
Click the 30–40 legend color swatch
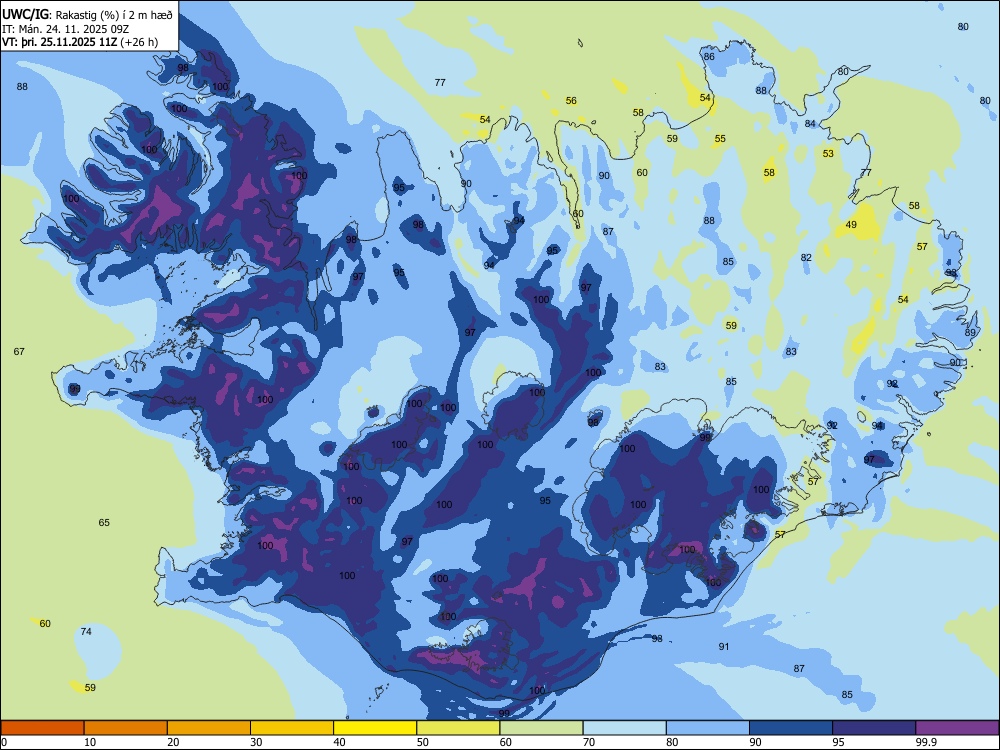[x=292, y=728]
